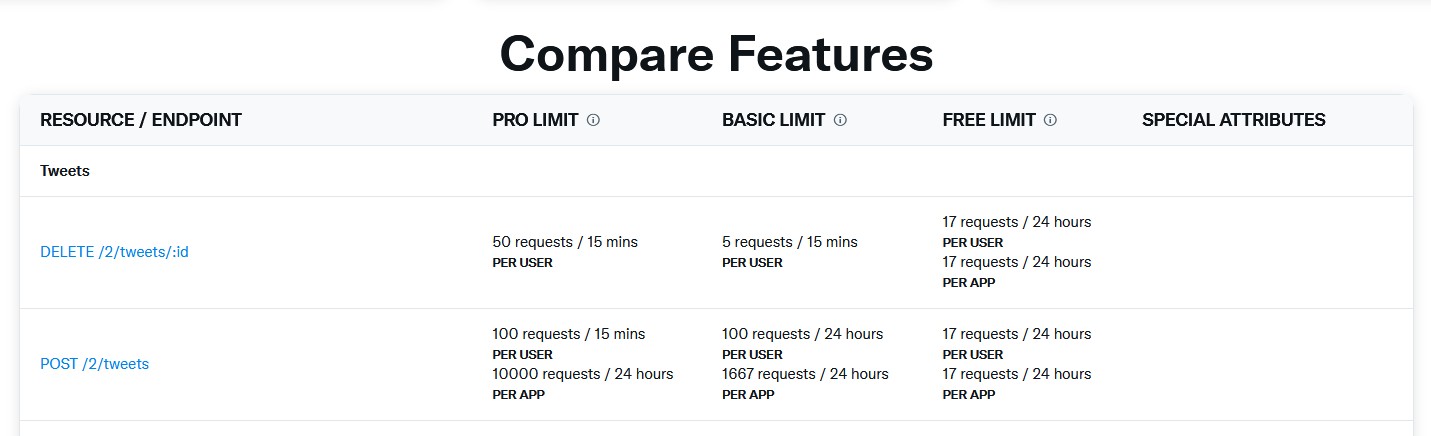Click the Compare Features heading

coord(716,55)
